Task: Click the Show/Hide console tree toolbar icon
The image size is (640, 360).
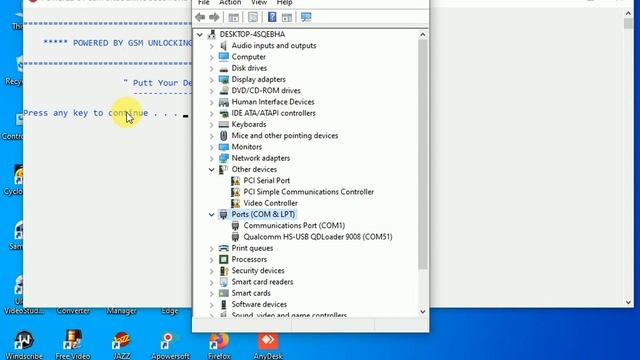Action: pos(233,17)
